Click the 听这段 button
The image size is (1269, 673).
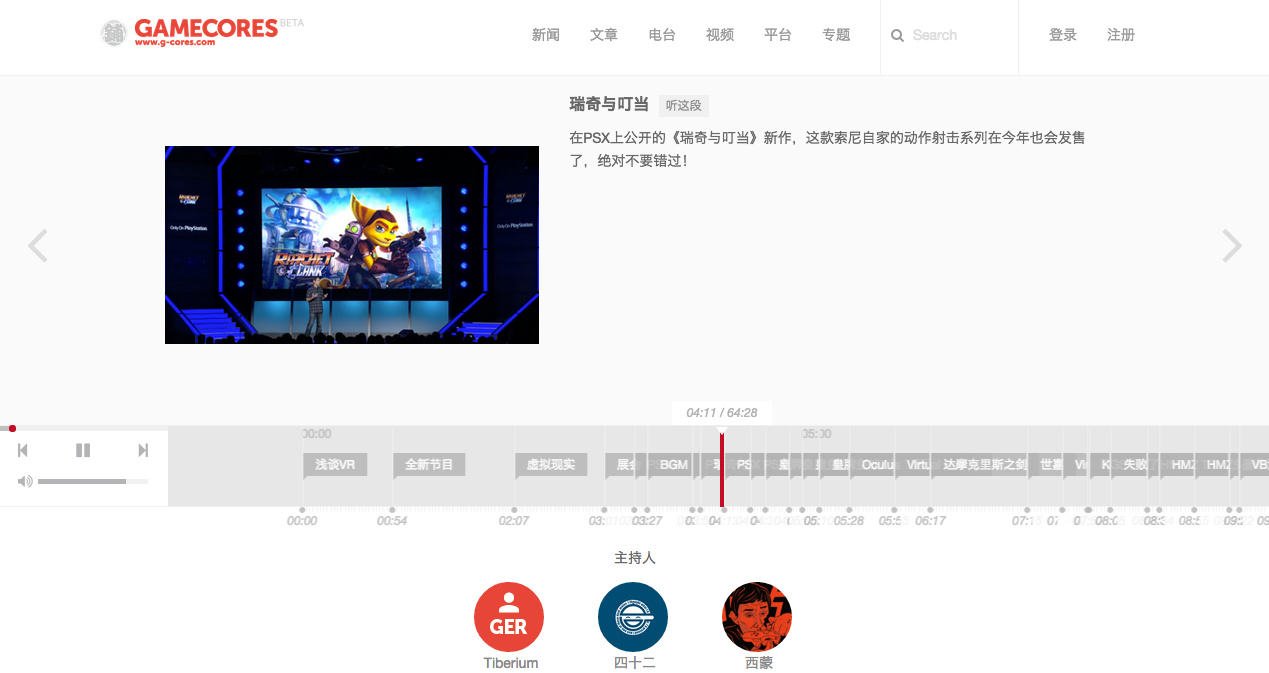click(684, 105)
